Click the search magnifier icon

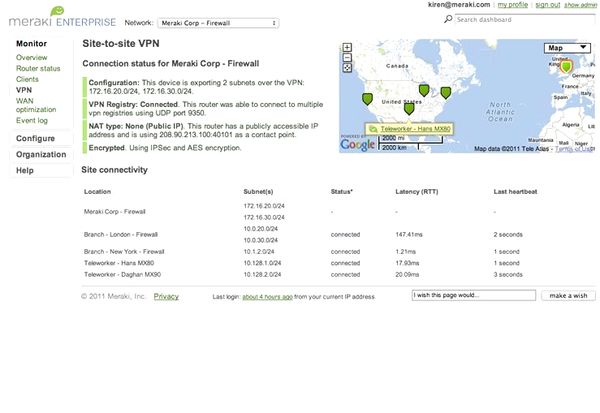point(448,19)
